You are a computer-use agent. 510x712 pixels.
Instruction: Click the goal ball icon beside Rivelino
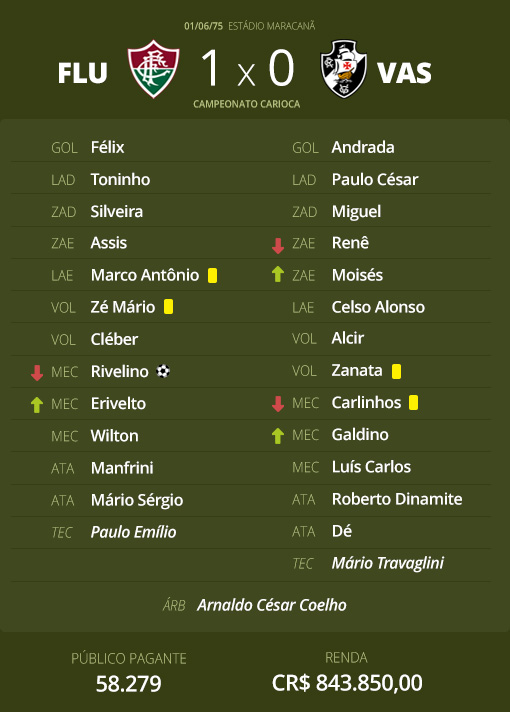pyautogui.click(x=163, y=371)
